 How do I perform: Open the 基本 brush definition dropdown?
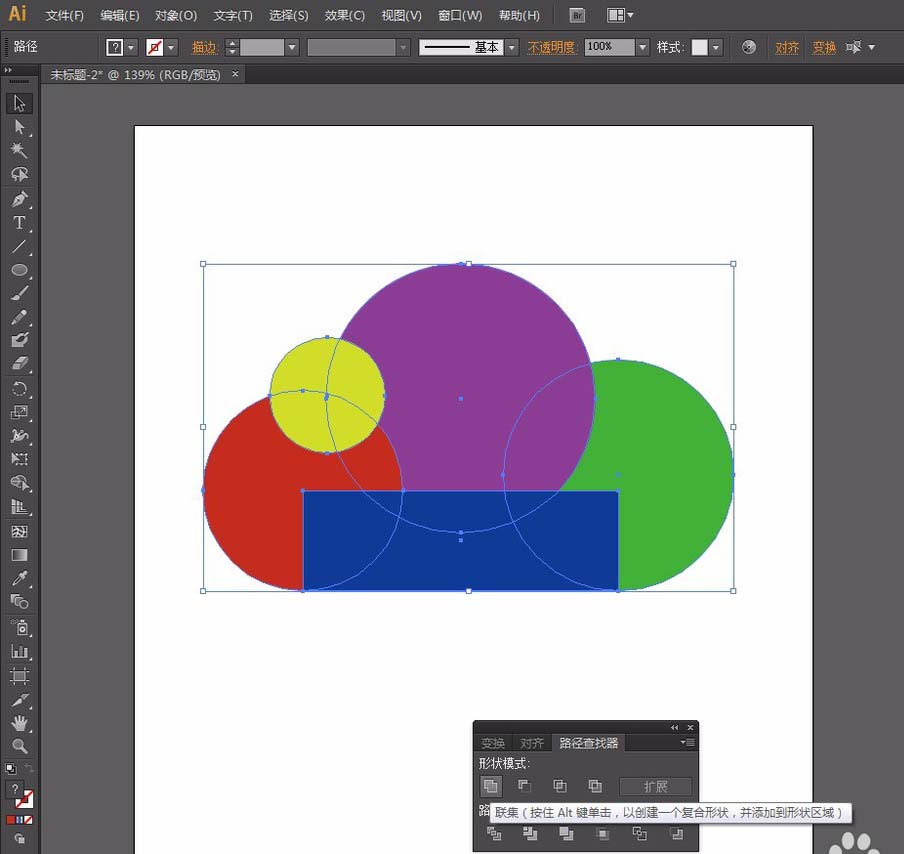click(x=512, y=47)
